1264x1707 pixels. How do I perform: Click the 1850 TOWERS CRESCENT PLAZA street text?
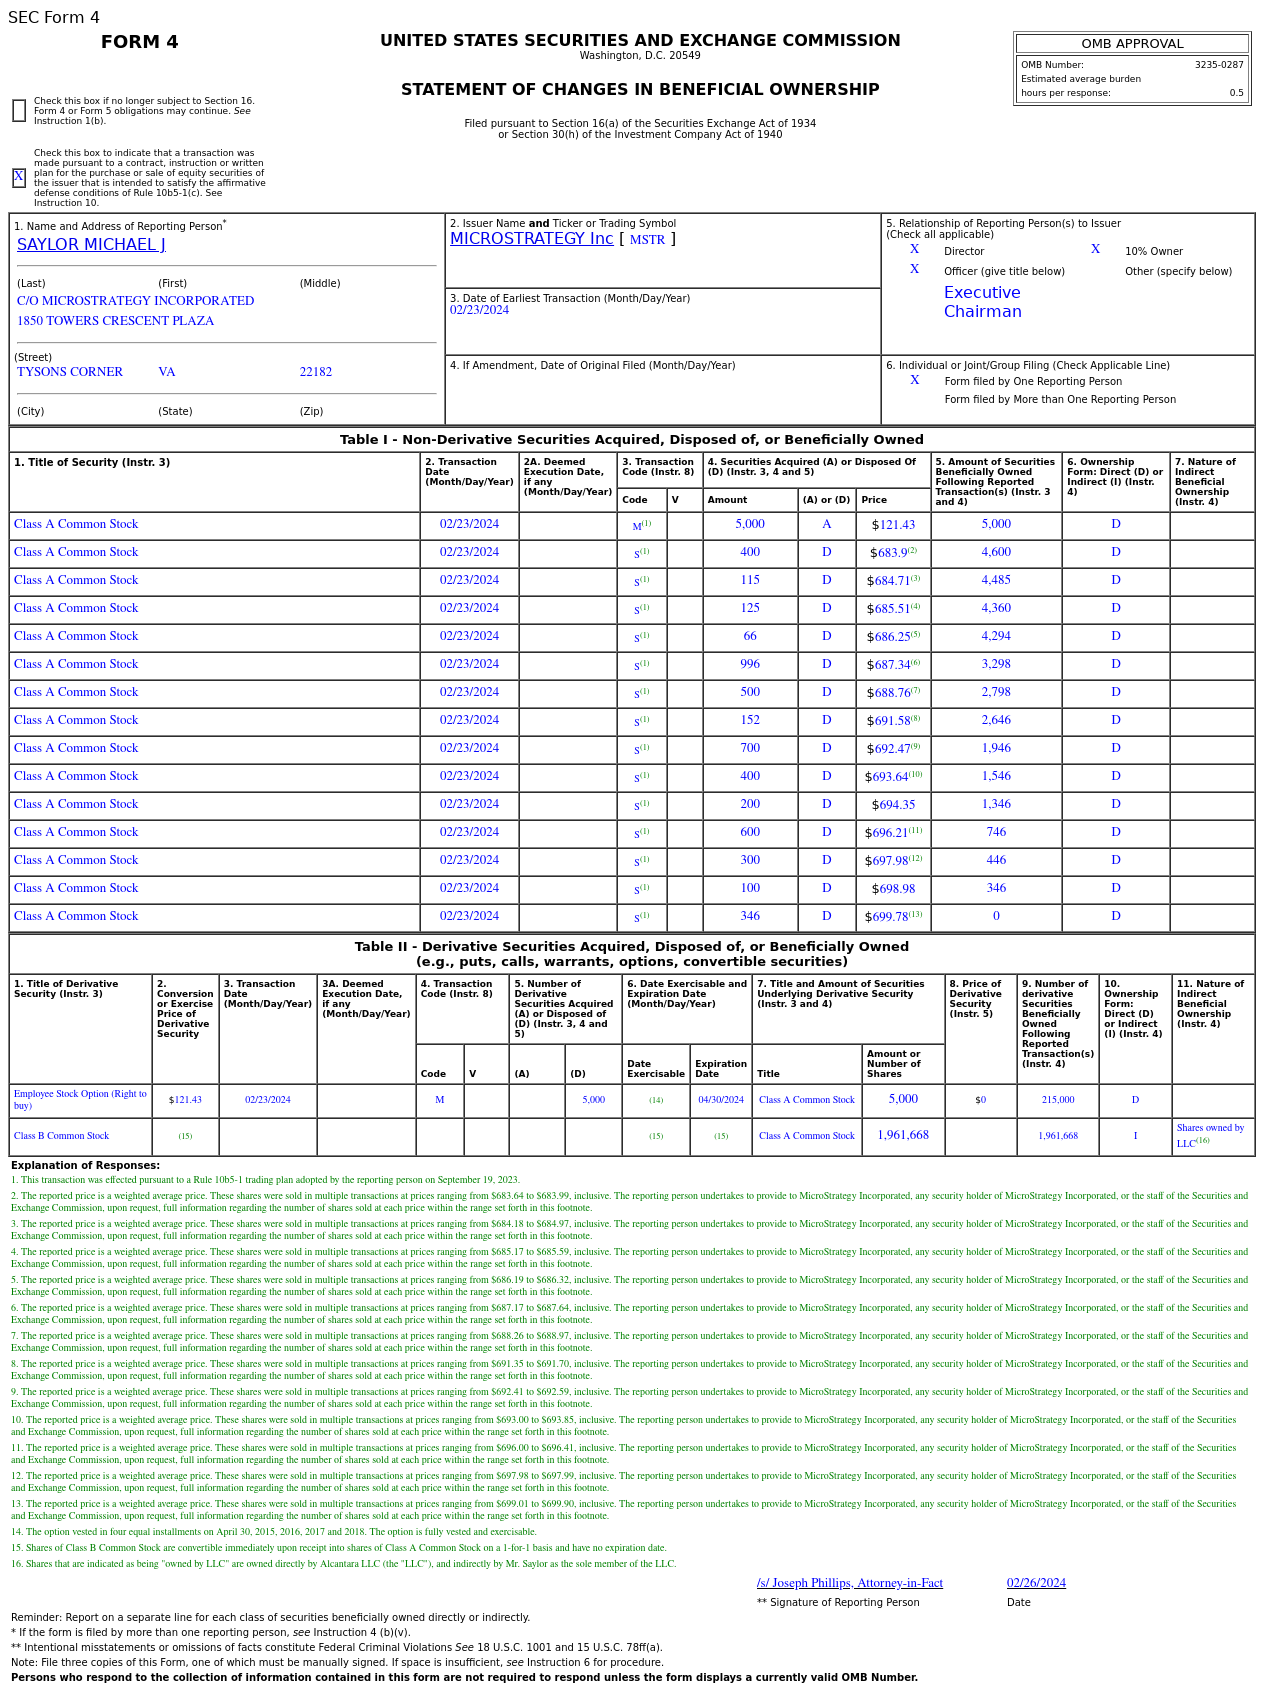point(115,321)
